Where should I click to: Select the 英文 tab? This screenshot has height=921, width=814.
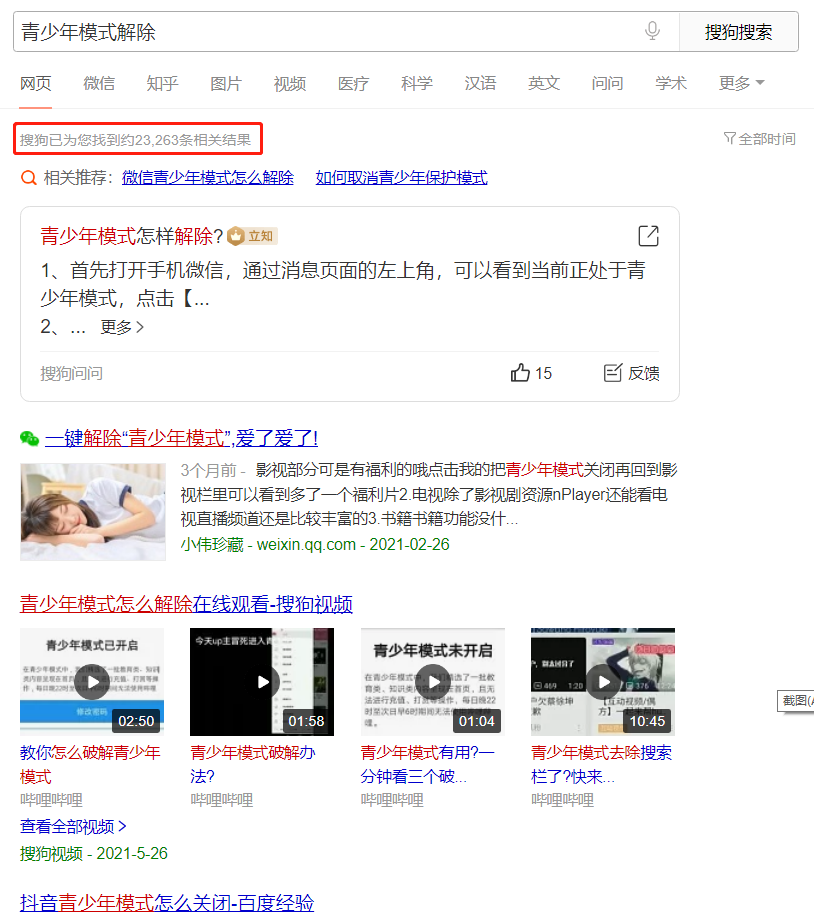(544, 83)
